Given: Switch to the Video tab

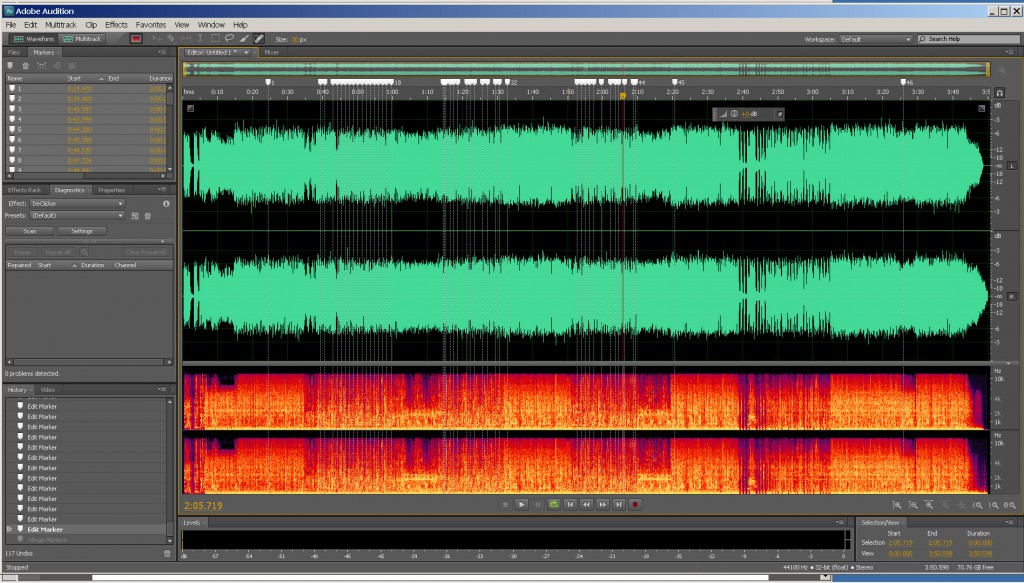Looking at the screenshot, I should [48, 390].
